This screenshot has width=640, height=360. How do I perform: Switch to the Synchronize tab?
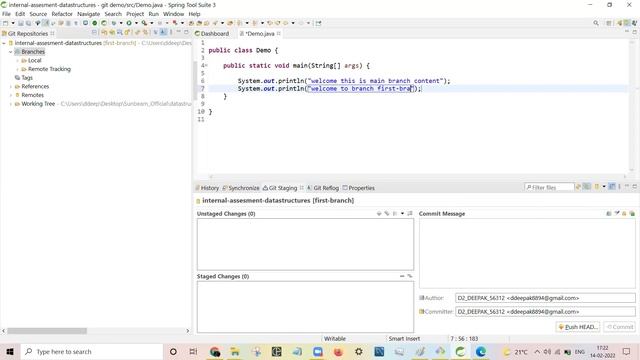click(x=241, y=188)
